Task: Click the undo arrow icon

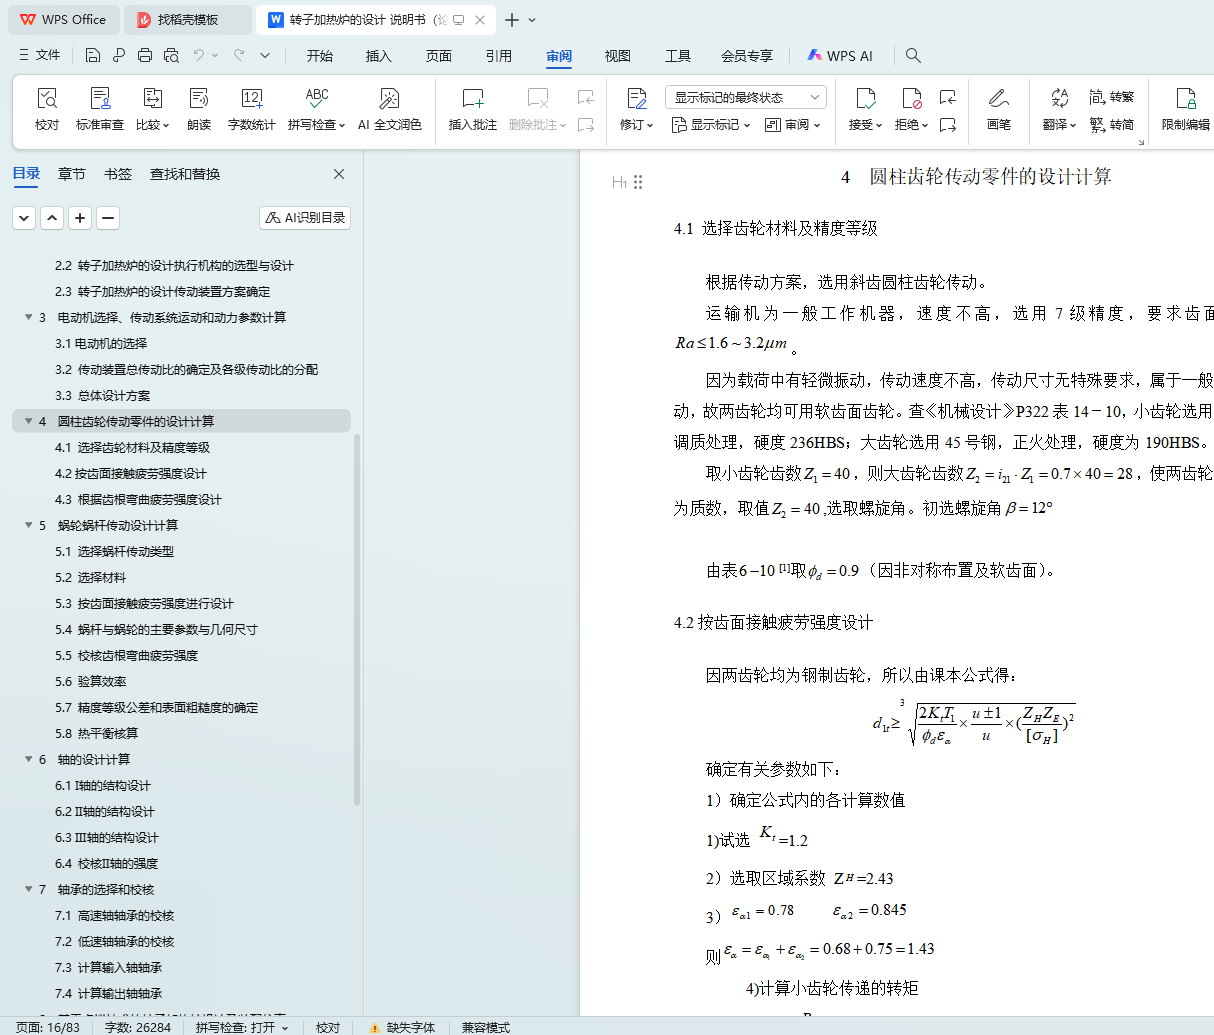Action: [x=199, y=56]
